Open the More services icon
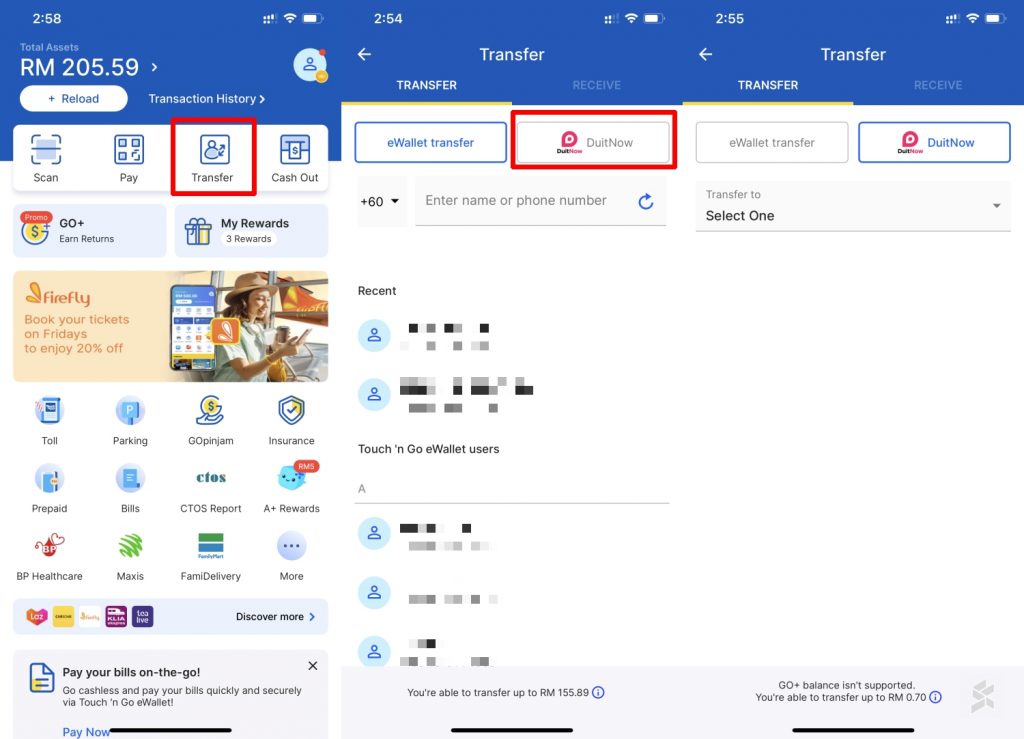The height and width of the screenshot is (739, 1024). tap(291, 547)
